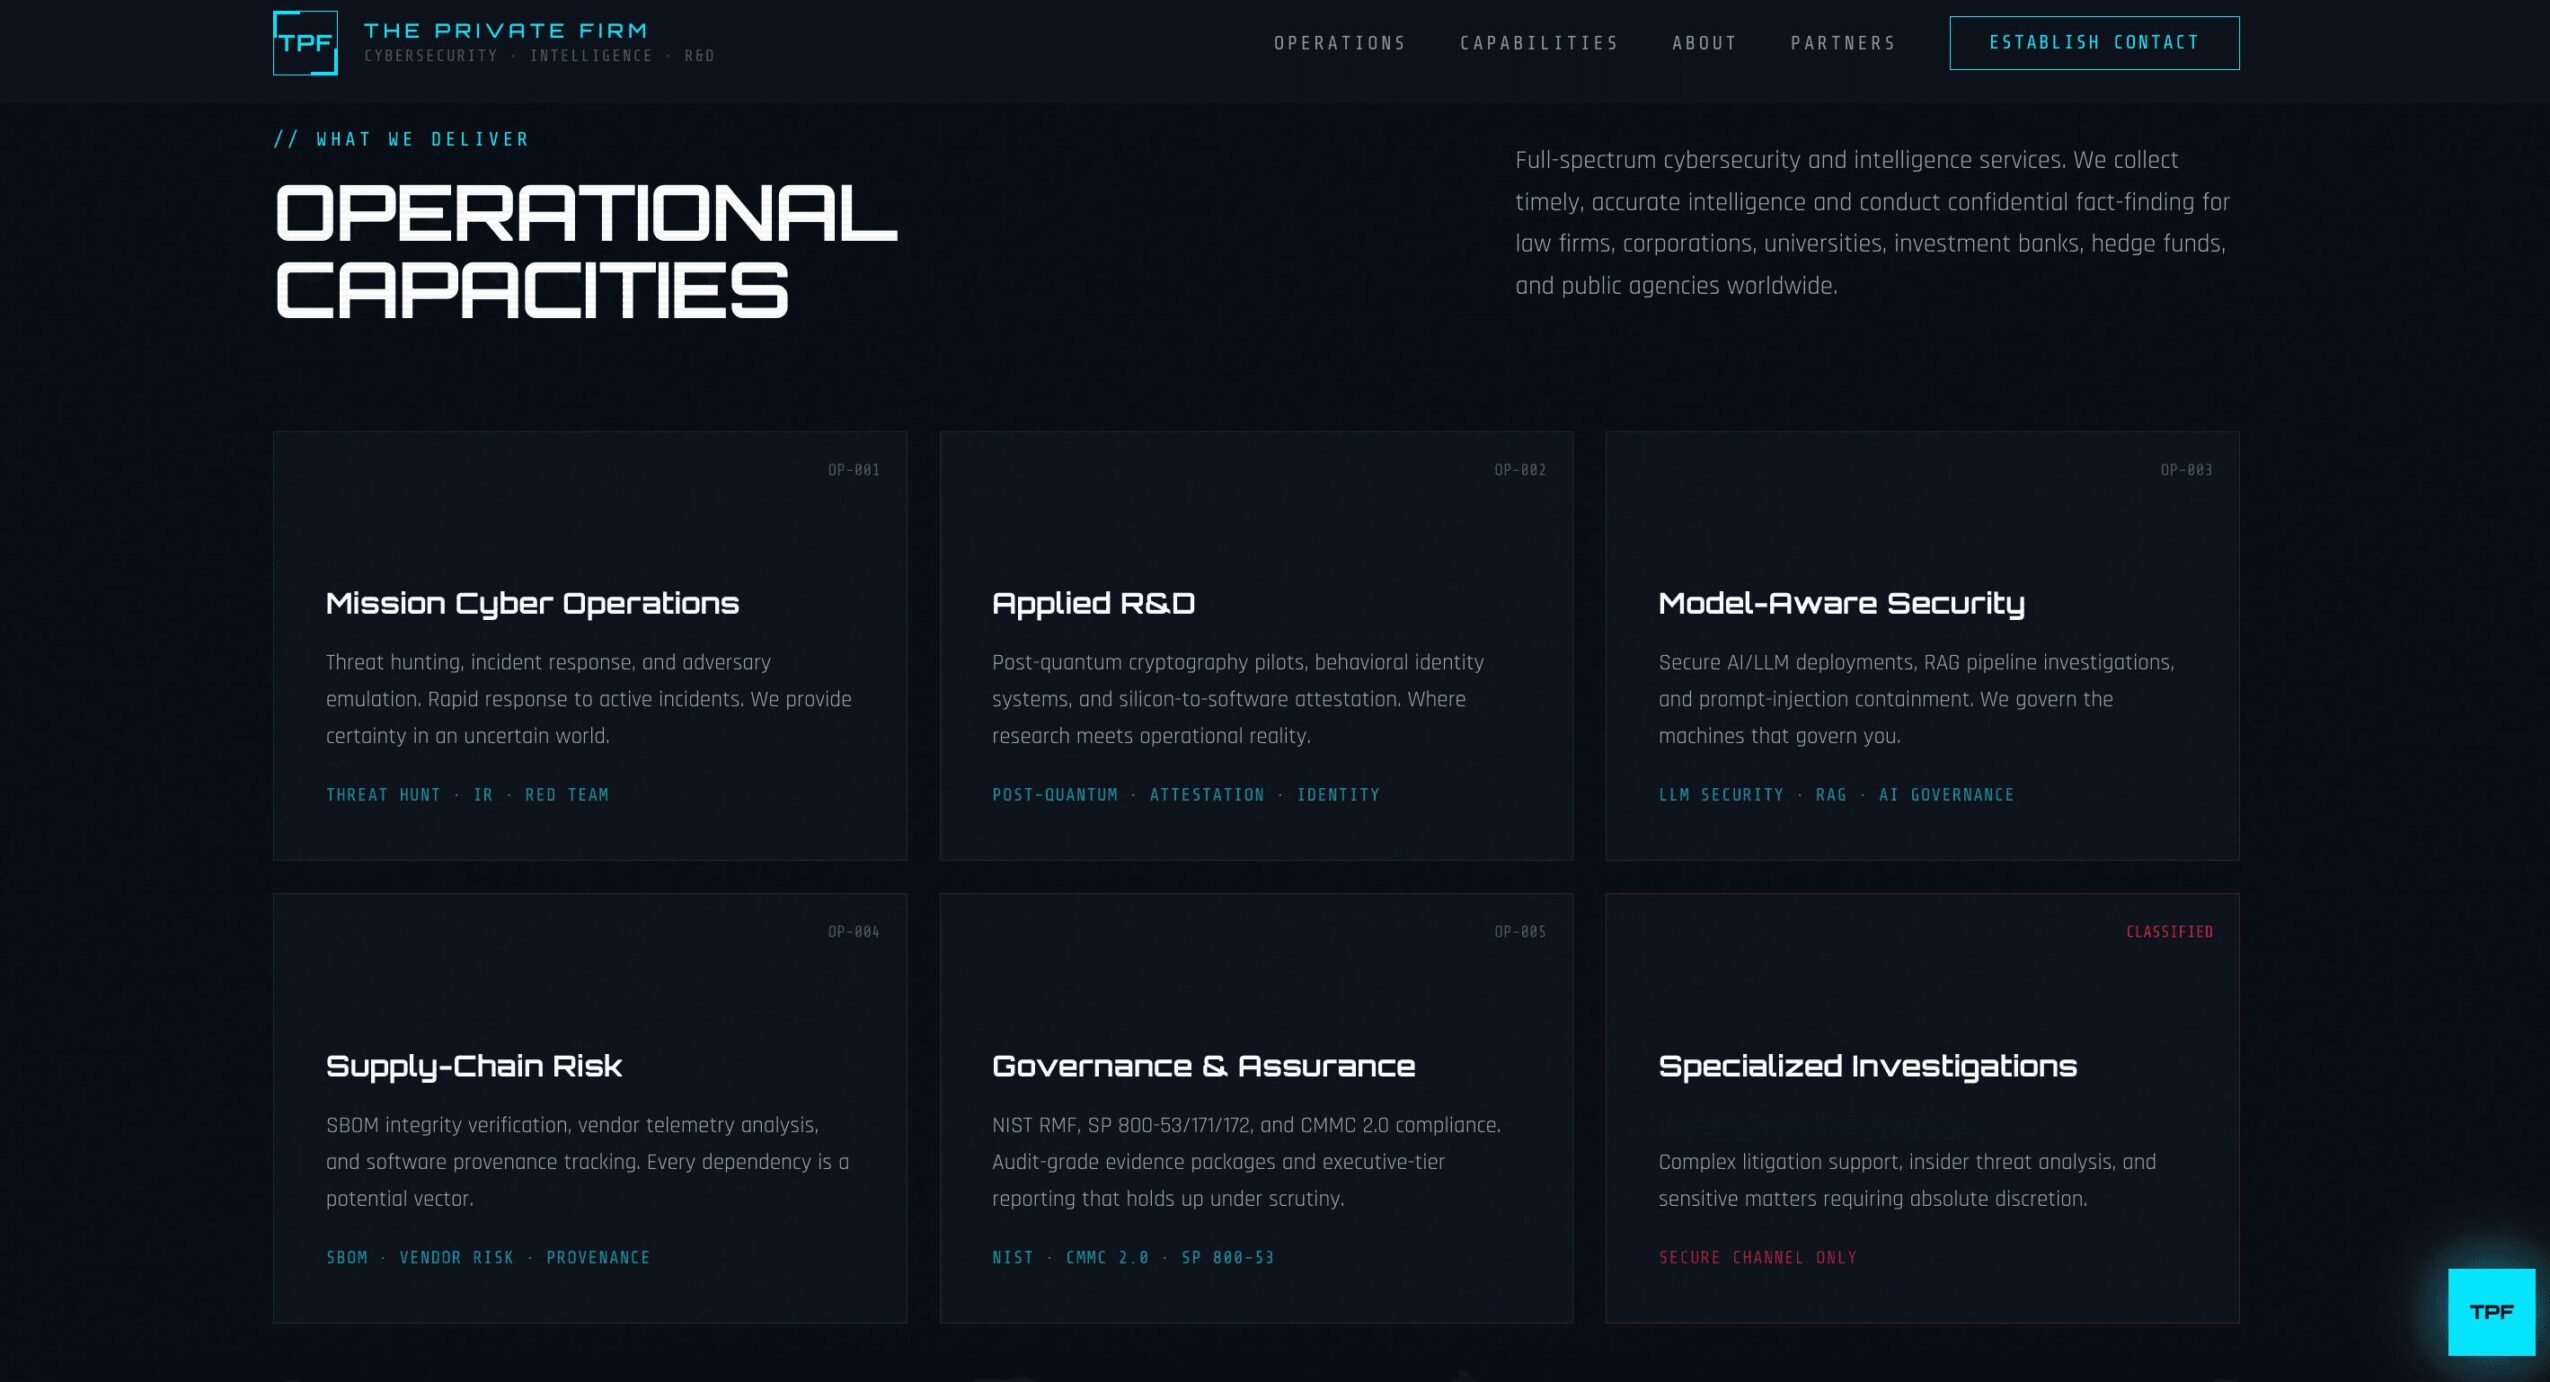2550x1382 pixels.
Task: Select the Applied R&D card heading
Action: click(1093, 603)
